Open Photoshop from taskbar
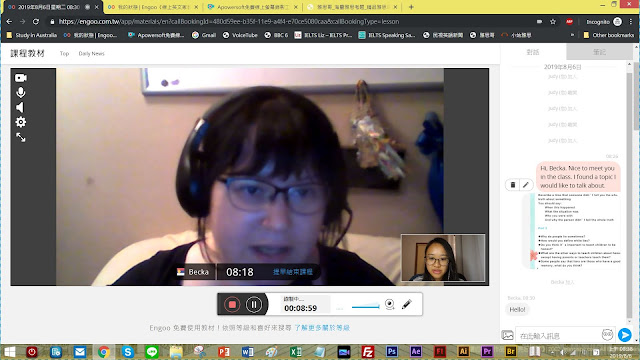Viewport: 640px width, 360px height. pyautogui.click(x=392, y=352)
